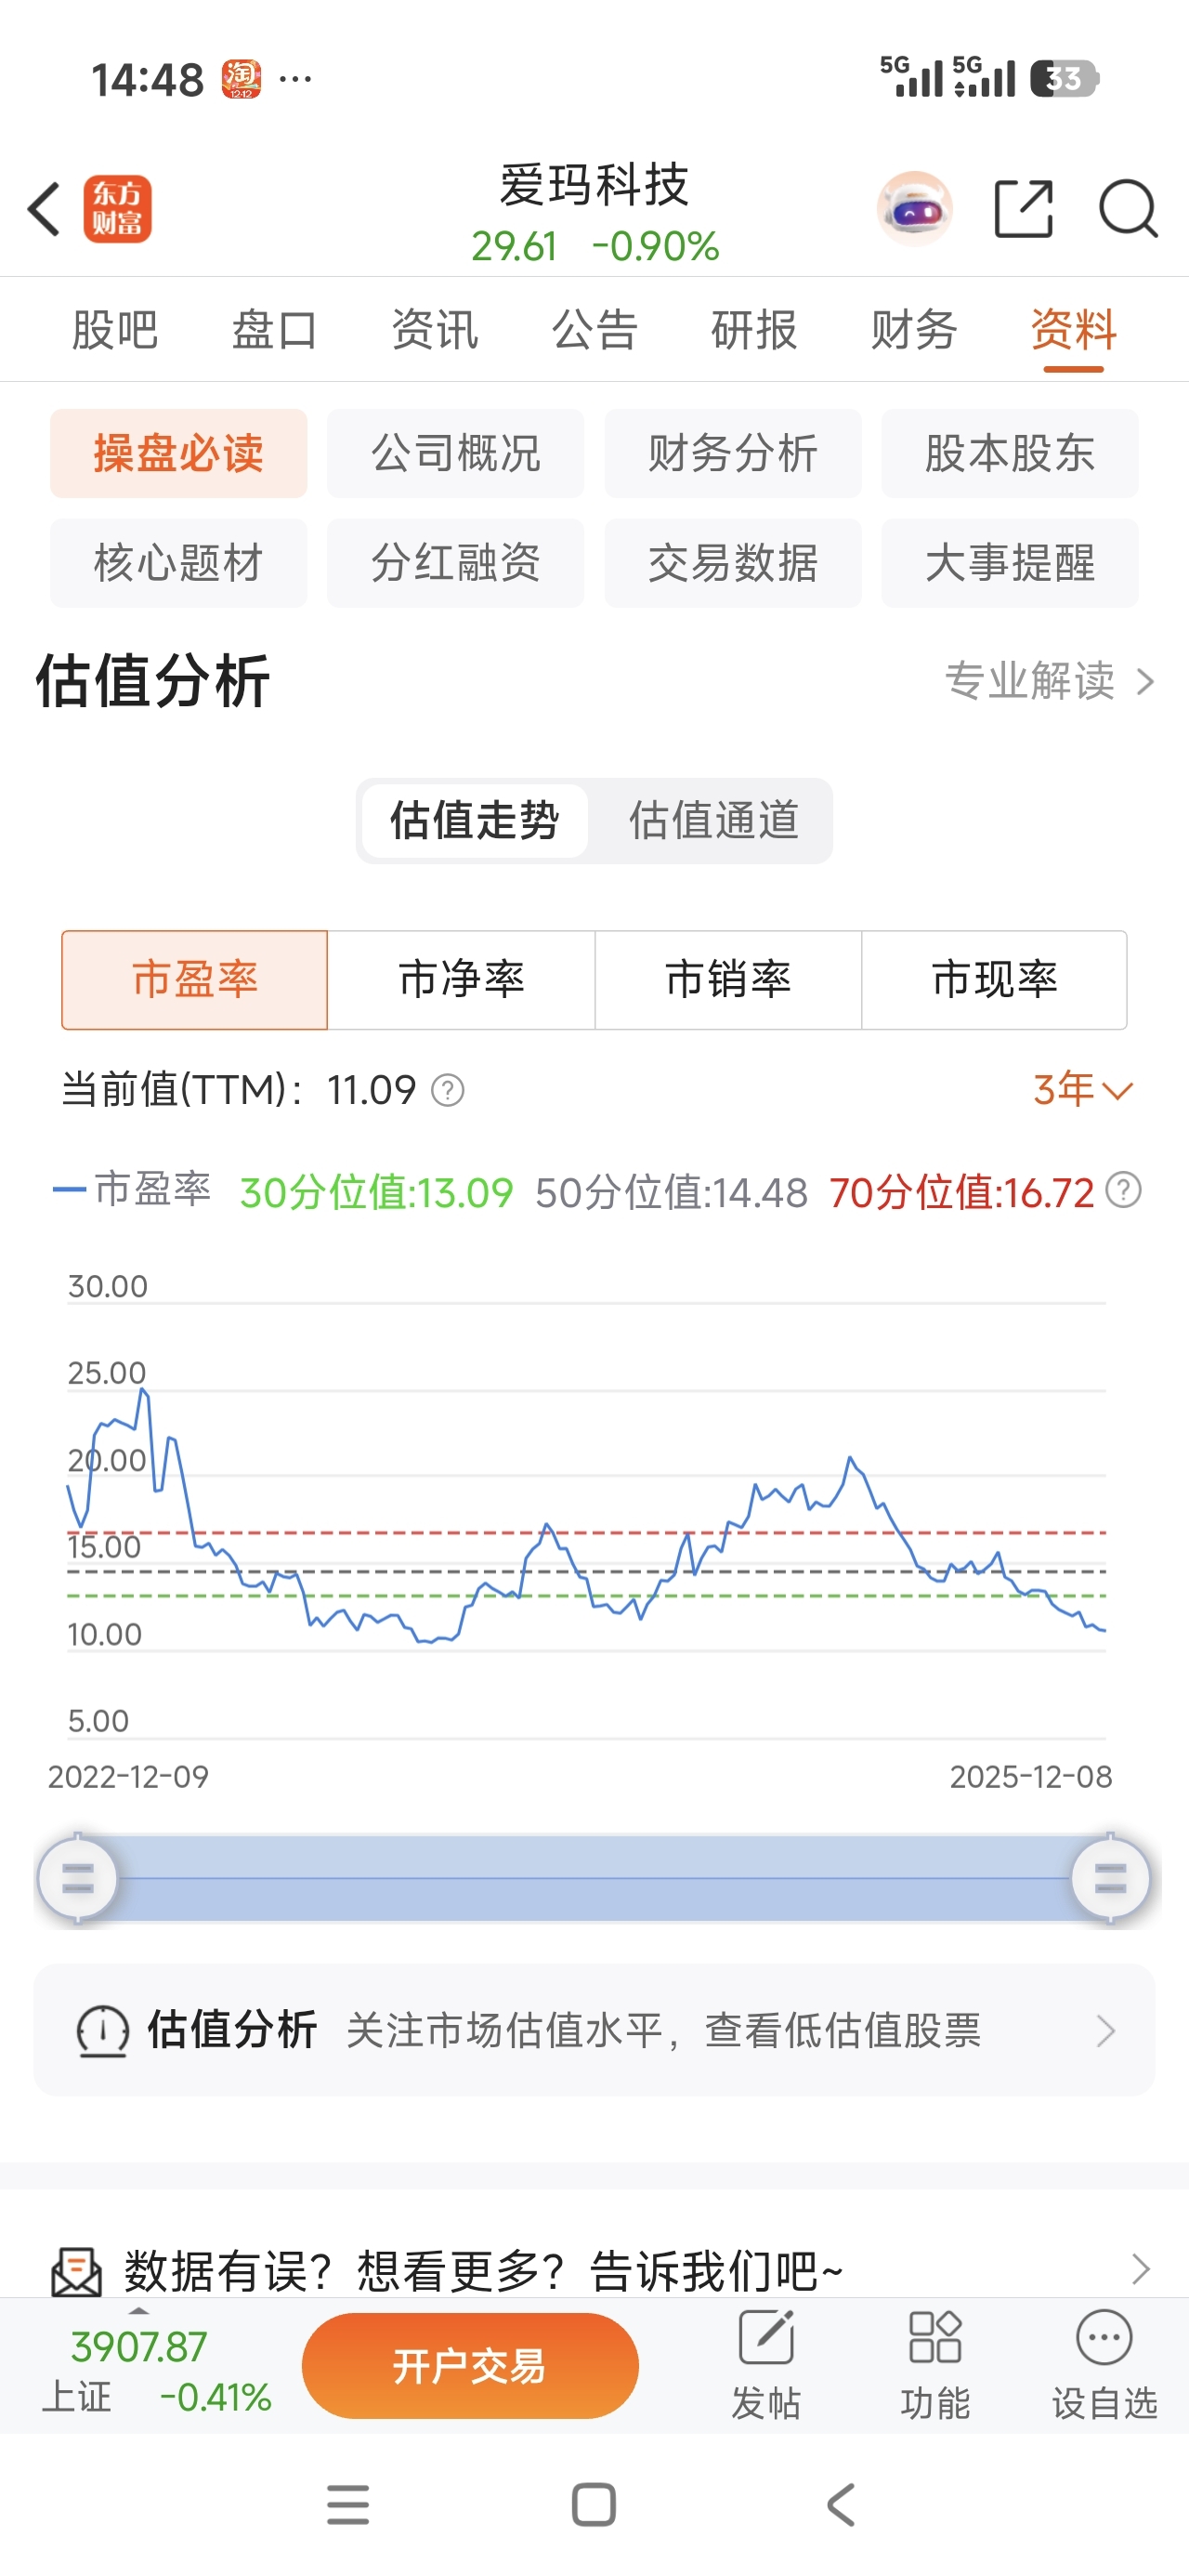Select 市盈率 metric option
This screenshot has height=2576, width=1189.
(195, 980)
